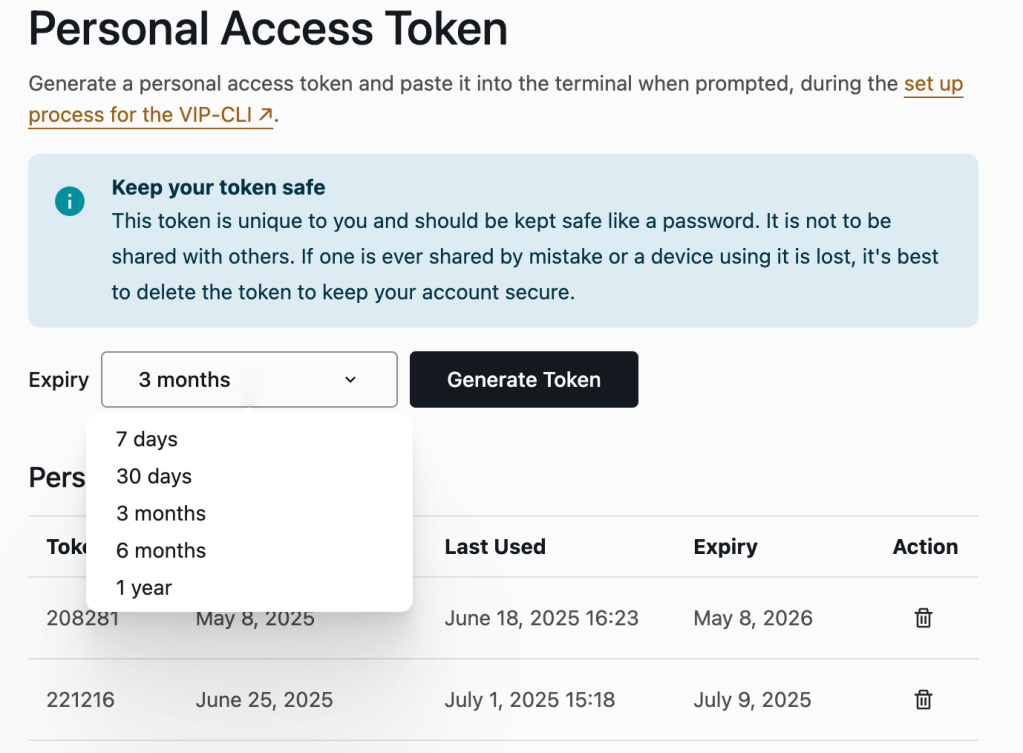The height and width of the screenshot is (753, 1023).
Task: Click the info icon in safety notice
Action: pos(70,201)
